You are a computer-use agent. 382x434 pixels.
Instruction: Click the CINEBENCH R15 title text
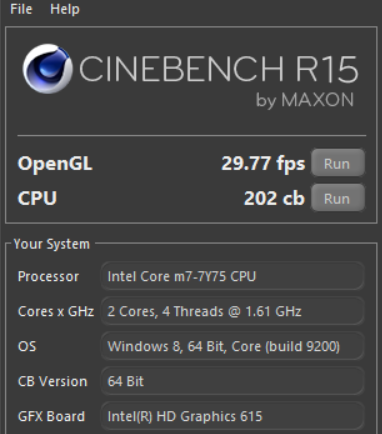tap(218, 69)
